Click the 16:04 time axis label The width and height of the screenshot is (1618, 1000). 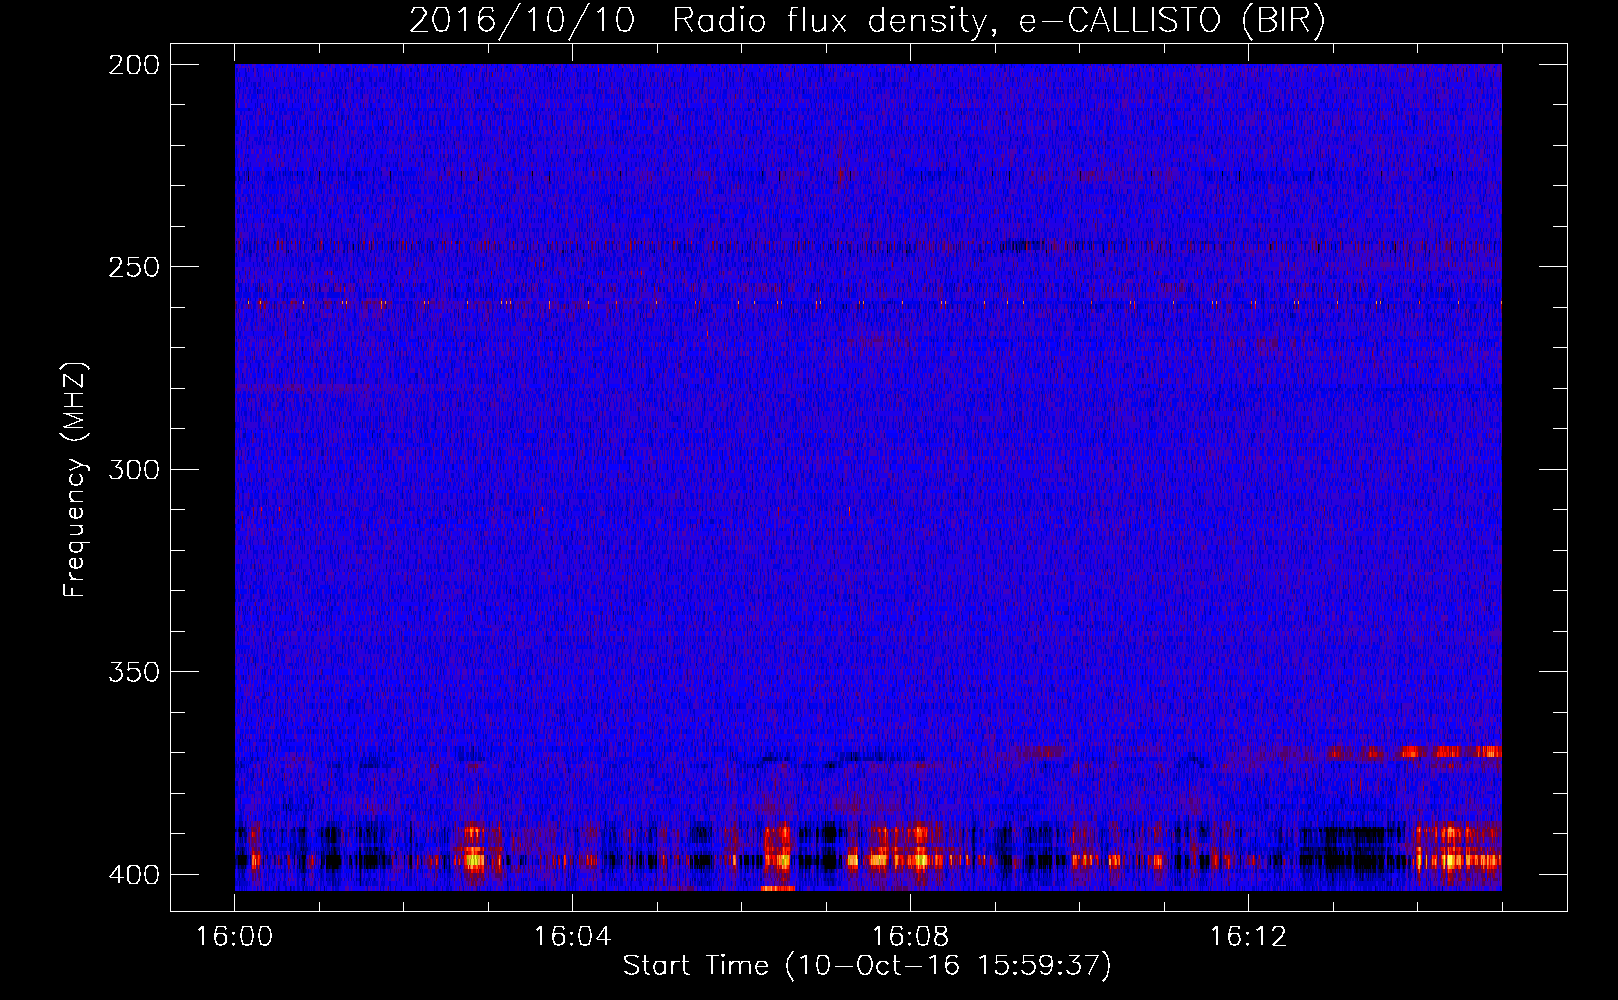(572, 937)
